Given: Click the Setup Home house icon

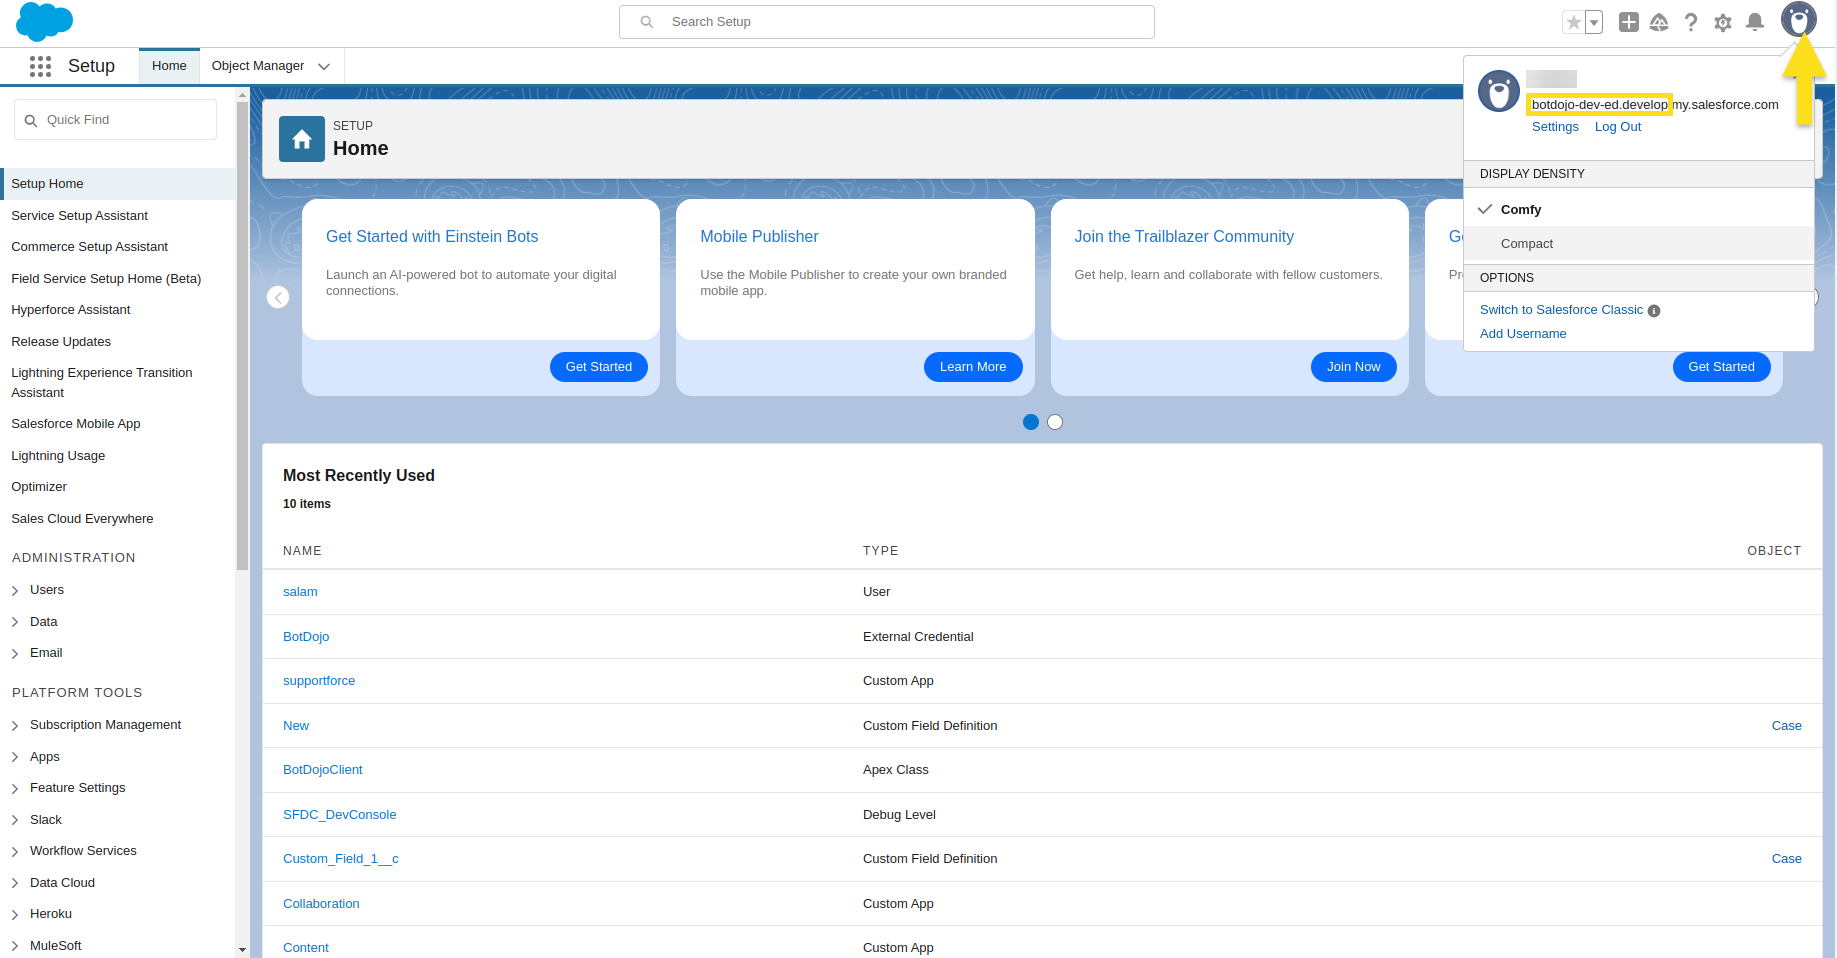Looking at the screenshot, I should click(x=302, y=139).
